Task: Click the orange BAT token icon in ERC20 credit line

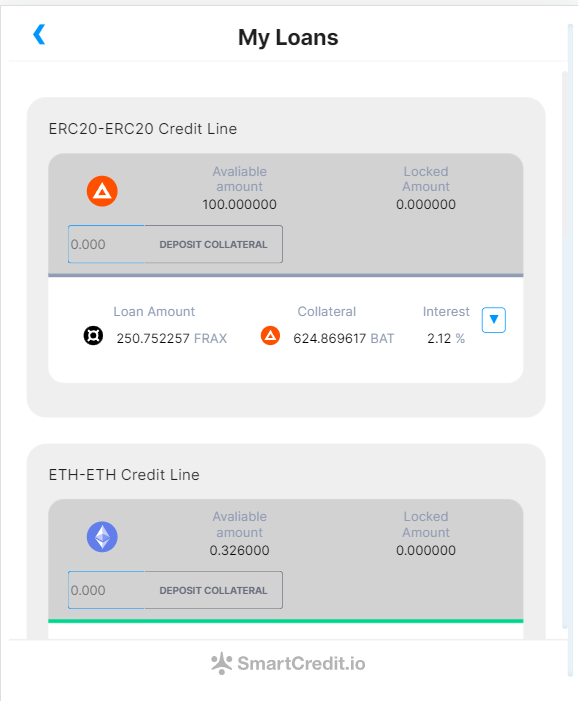Action: coord(102,191)
